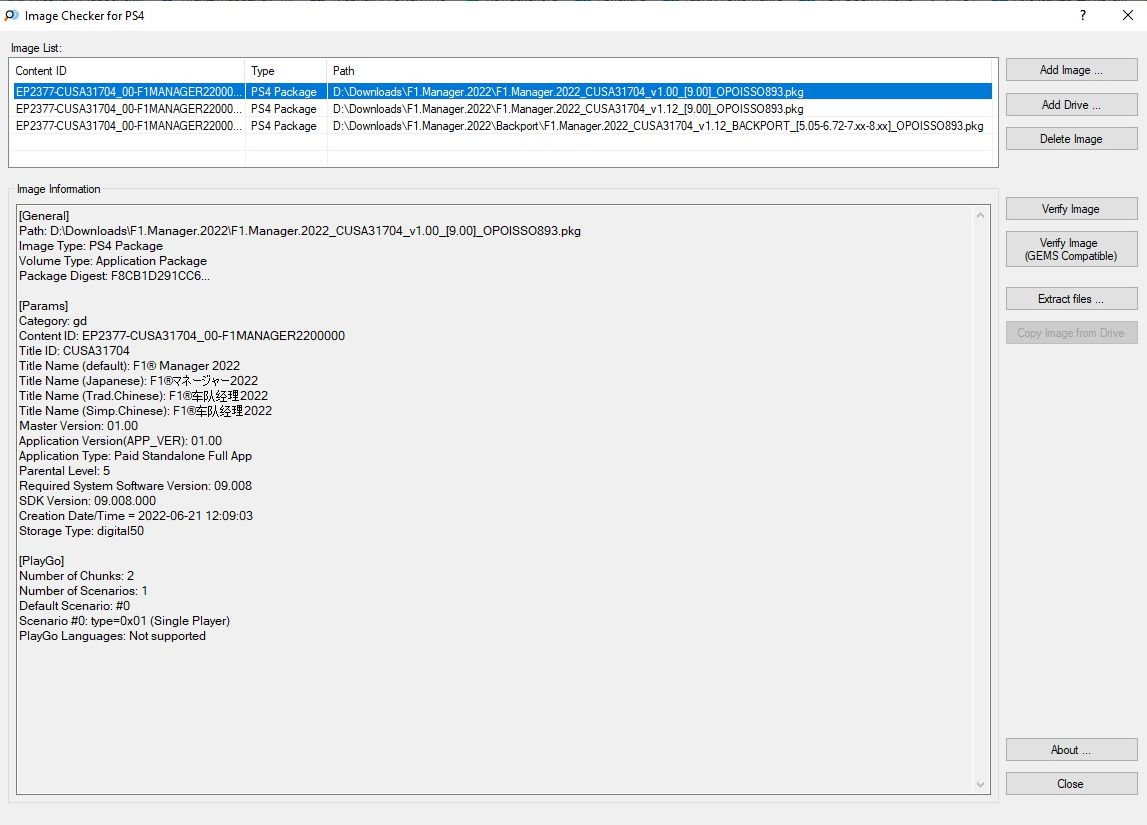1147x825 pixels.
Task: Select the v1.00 package row path
Action: pos(568,92)
